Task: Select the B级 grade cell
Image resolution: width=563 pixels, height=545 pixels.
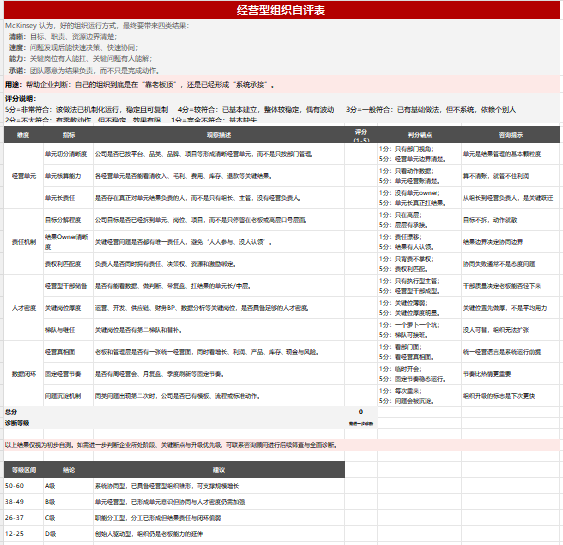Action: (x=69, y=502)
